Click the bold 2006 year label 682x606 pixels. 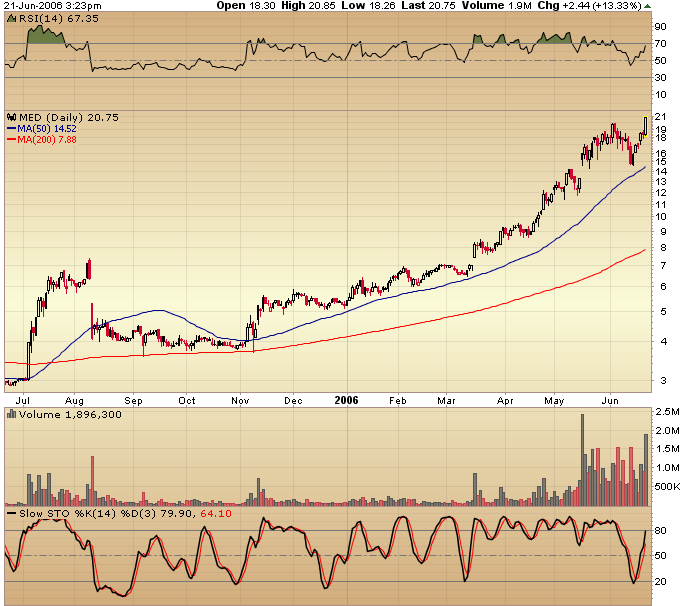347,400
